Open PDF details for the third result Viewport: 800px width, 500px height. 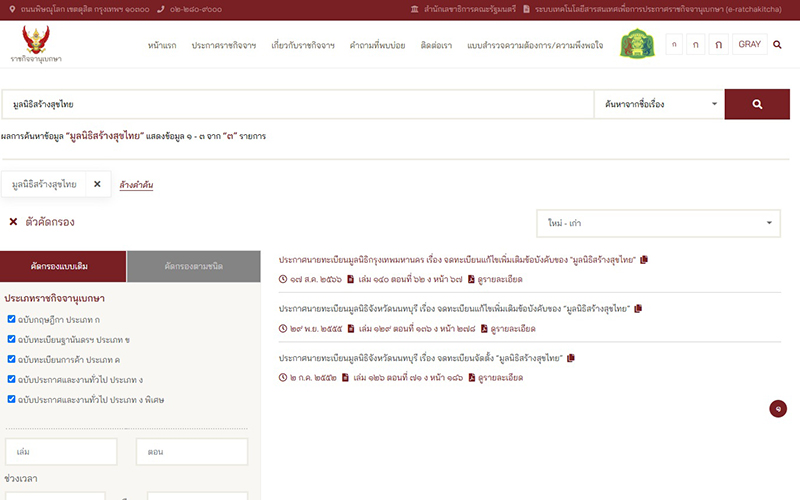495,378
